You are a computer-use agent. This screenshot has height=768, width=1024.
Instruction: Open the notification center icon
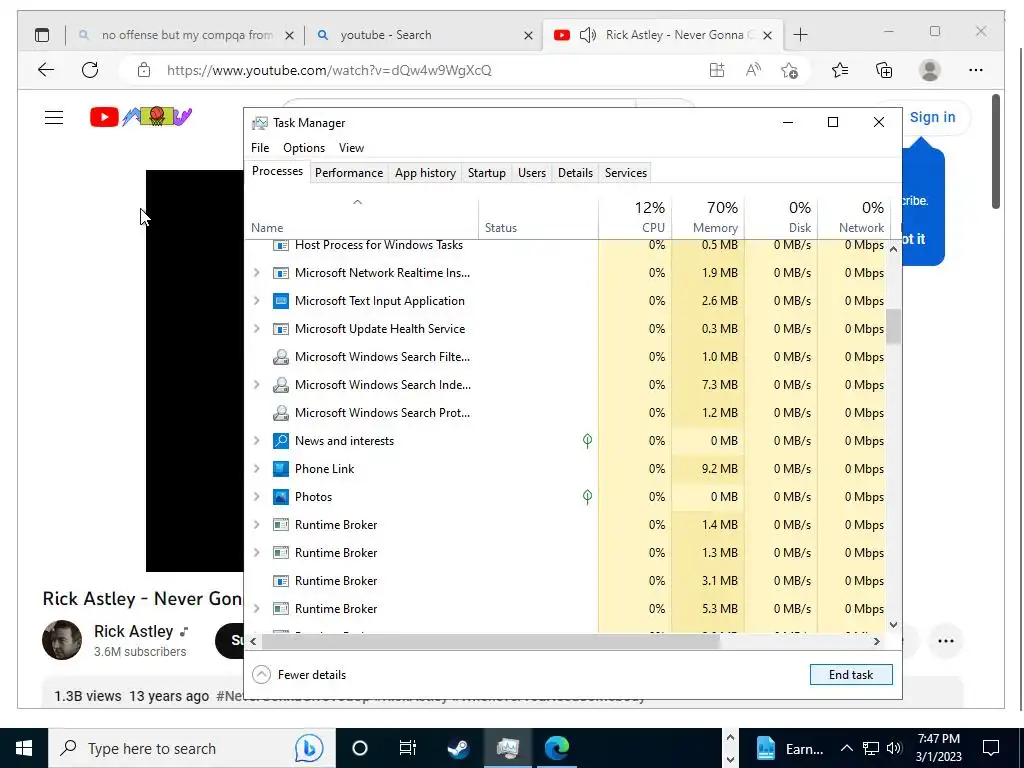[x=991, y=748]
